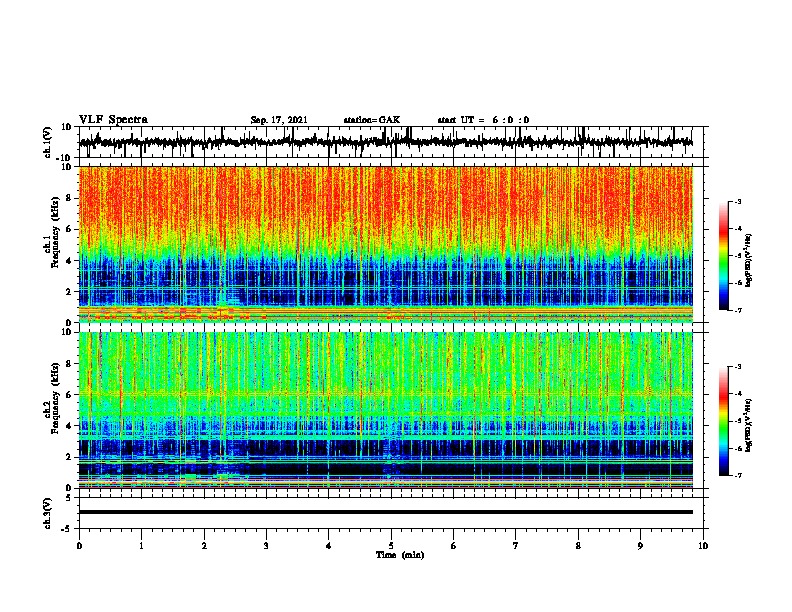Click the time axis tick label "0"
Image resolution: width=792 pixels, height=612 pixels.
click(79, 546)
